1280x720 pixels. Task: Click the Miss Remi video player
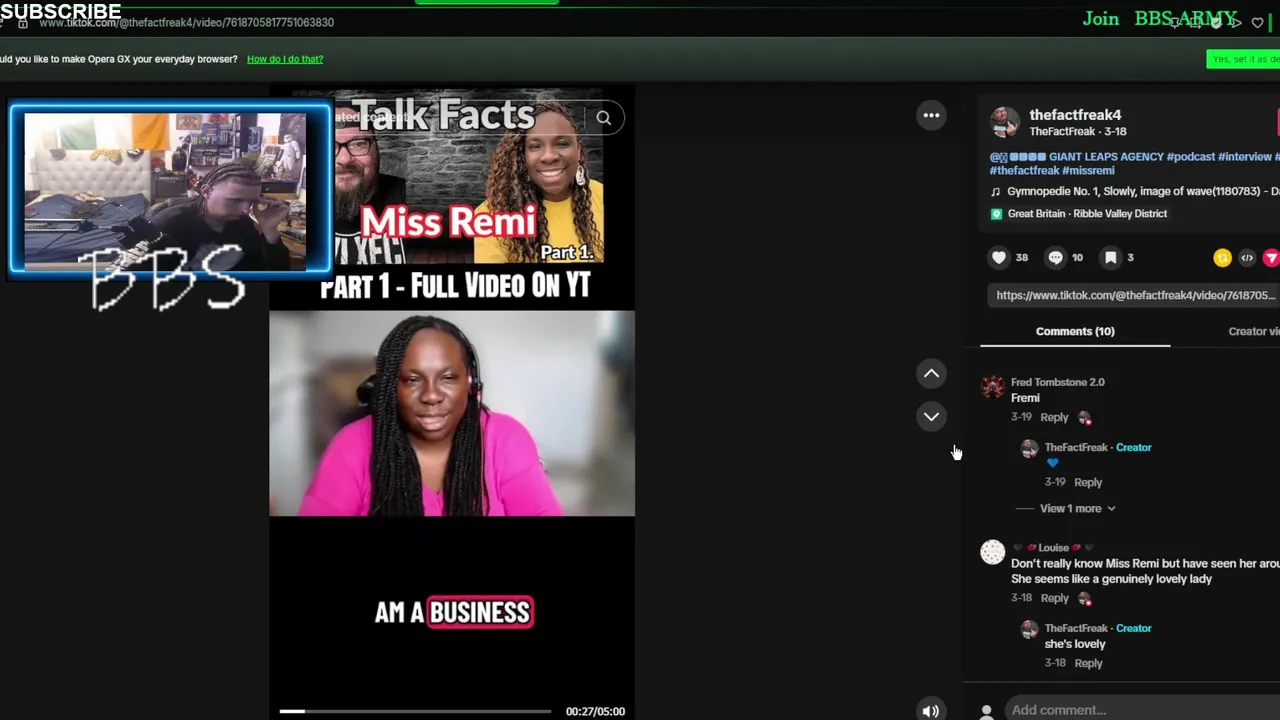[x=451, y=413]
